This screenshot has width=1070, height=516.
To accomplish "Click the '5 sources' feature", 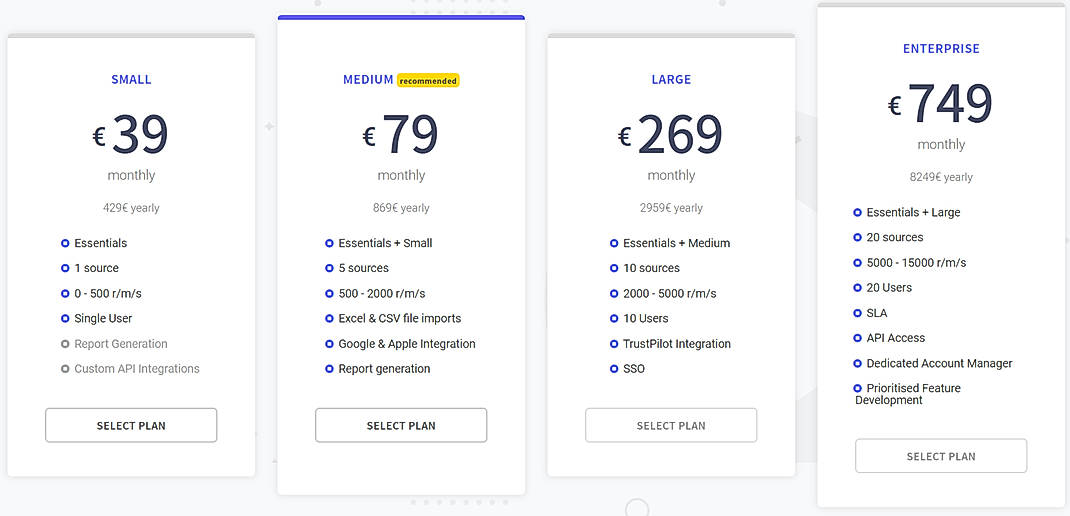I will tap(364, 268).
